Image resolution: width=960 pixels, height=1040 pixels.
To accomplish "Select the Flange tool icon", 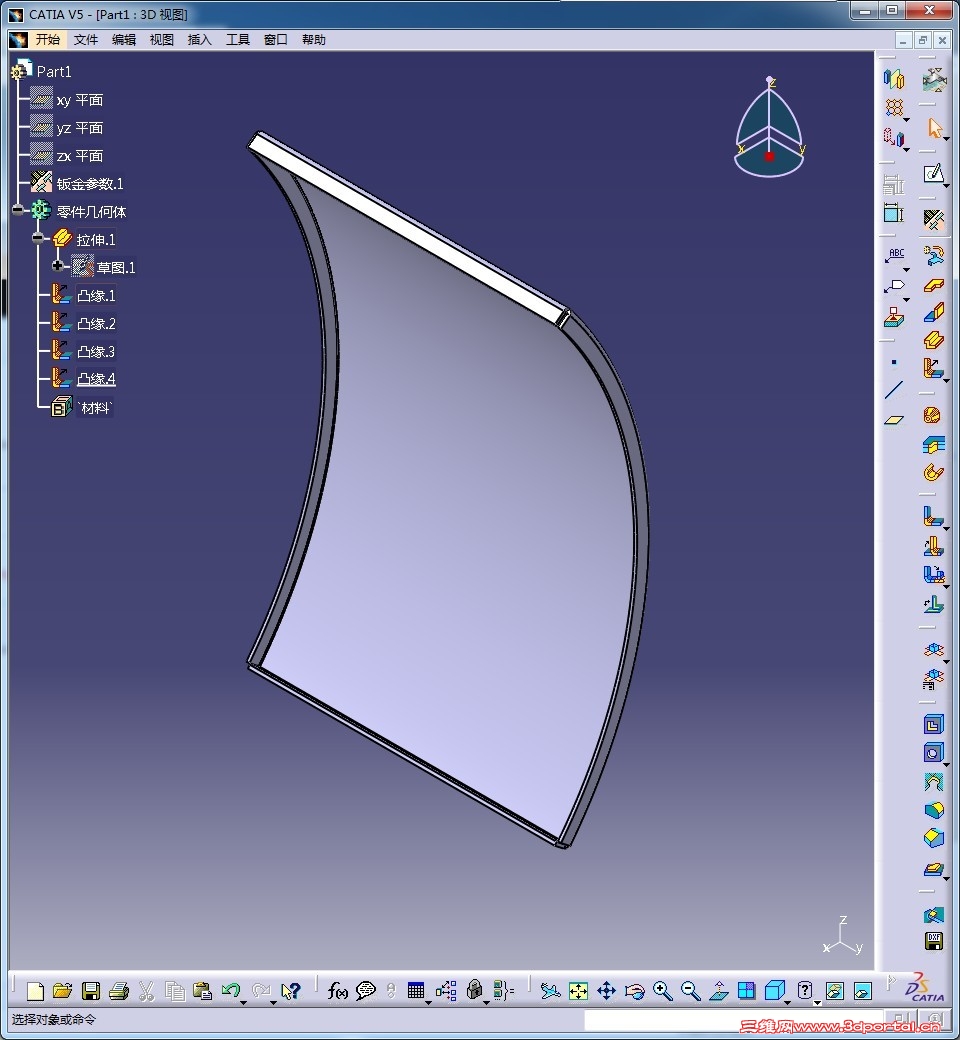I will [x=933, y=368].
